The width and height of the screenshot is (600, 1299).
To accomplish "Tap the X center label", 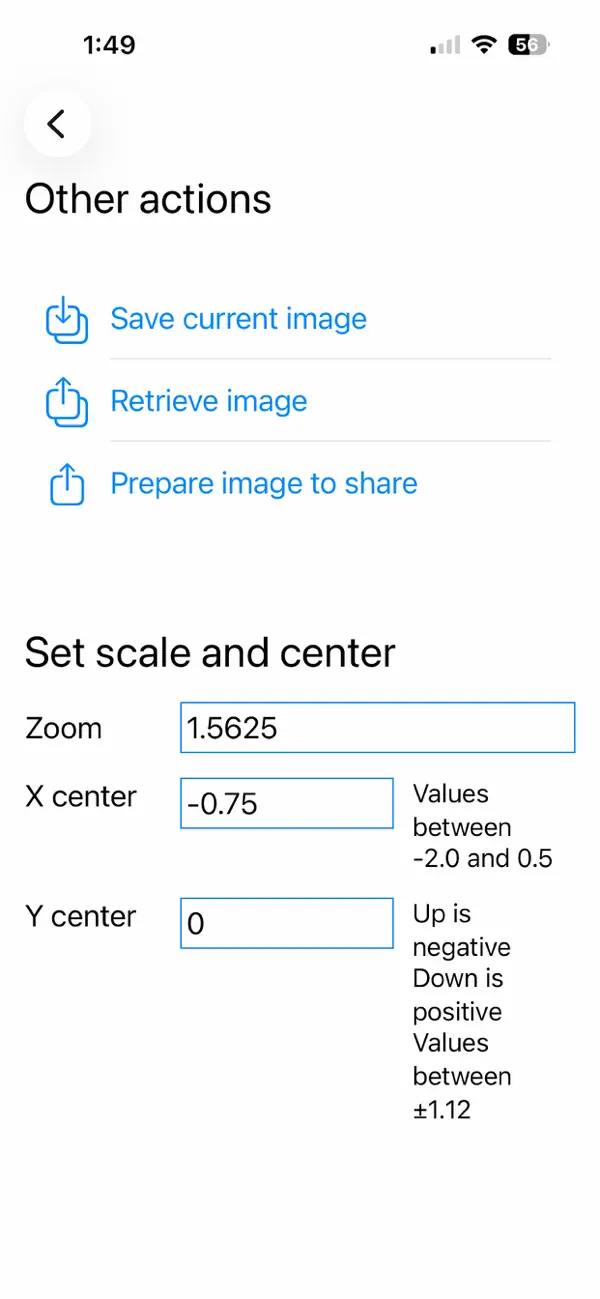I will (x=81, y=797).
